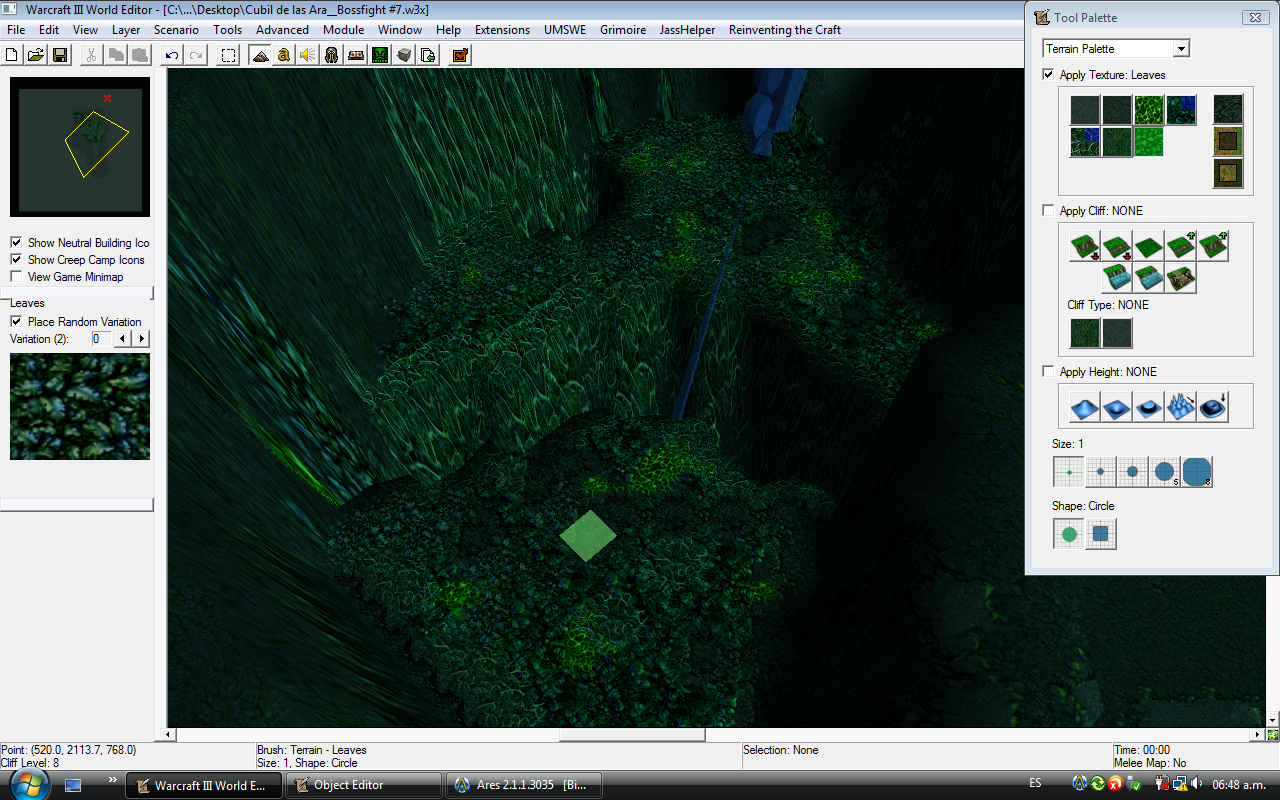Select the Lower height tool
This screenshot has width=1280, height=800.
coord(1117,407)
